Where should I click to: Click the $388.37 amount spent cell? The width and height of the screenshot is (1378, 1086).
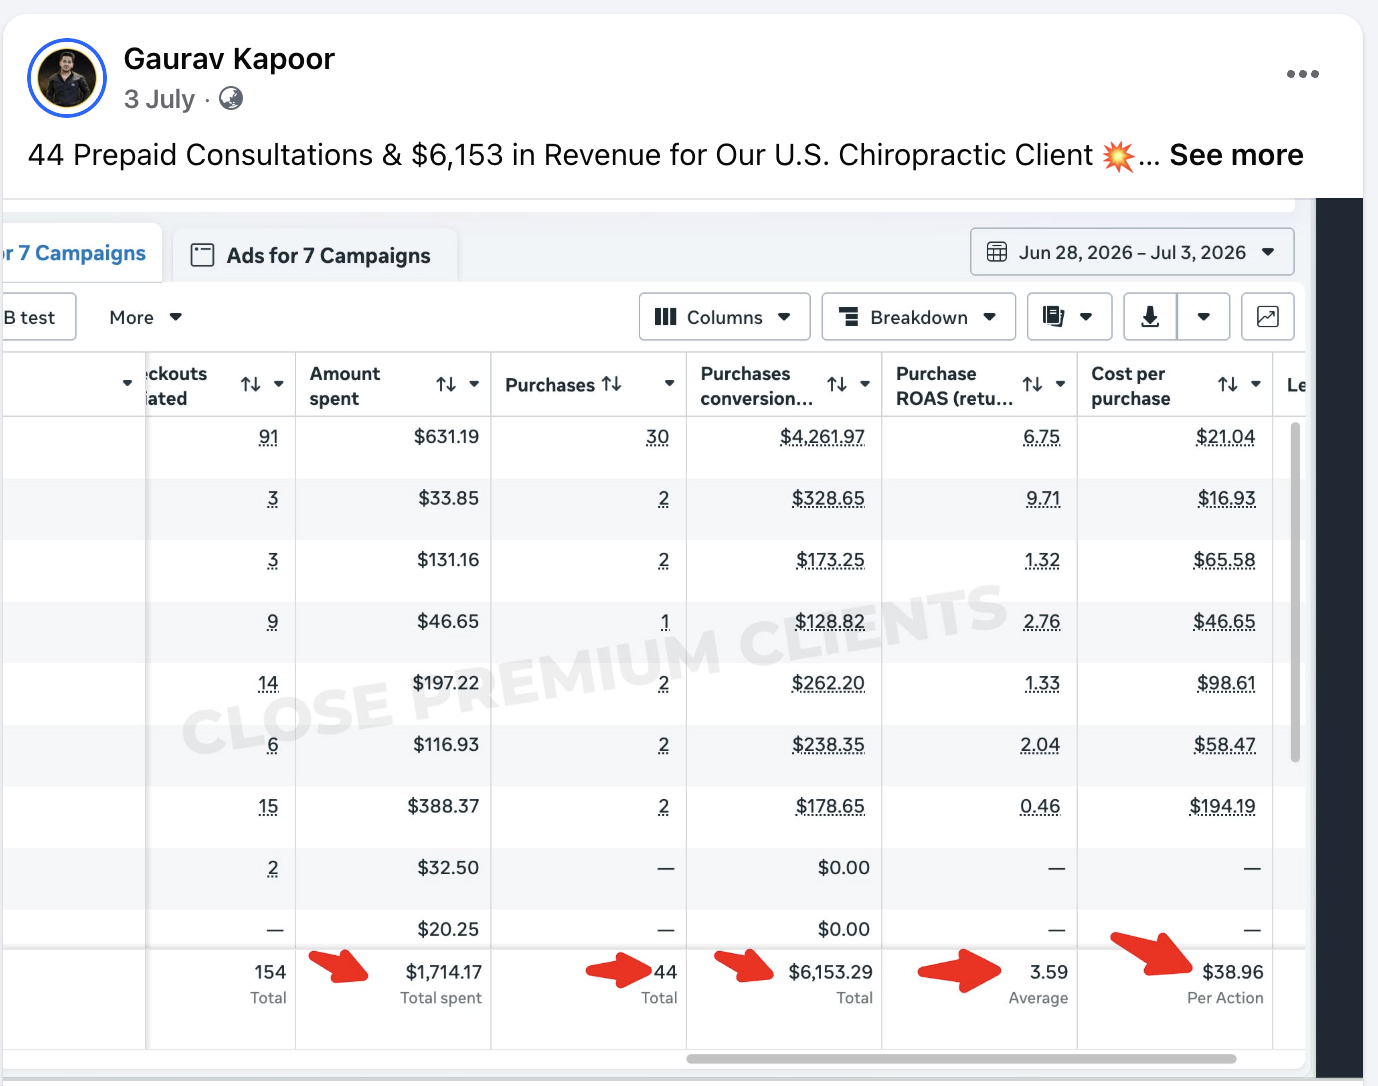(443, 806)
